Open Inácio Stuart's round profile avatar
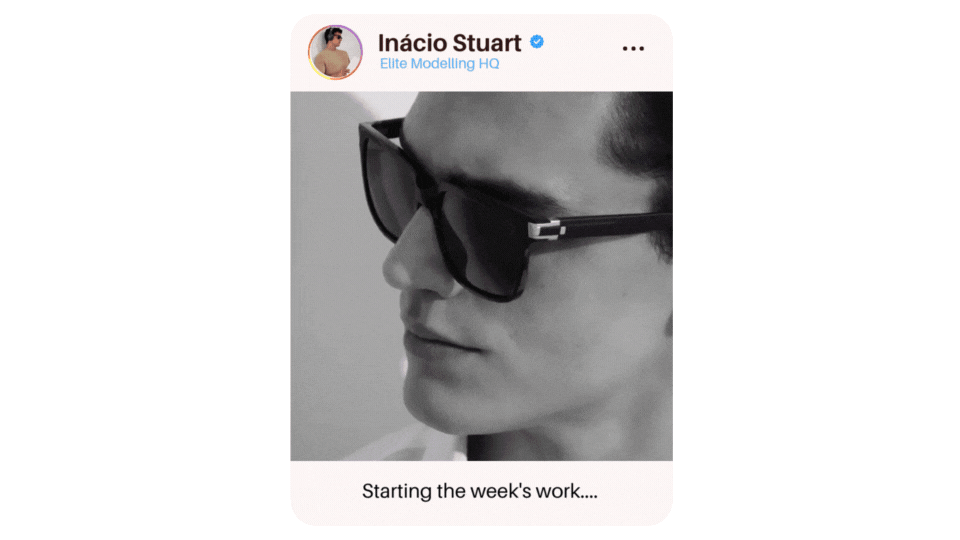The image size is (960, 540). tap(335, 53)
